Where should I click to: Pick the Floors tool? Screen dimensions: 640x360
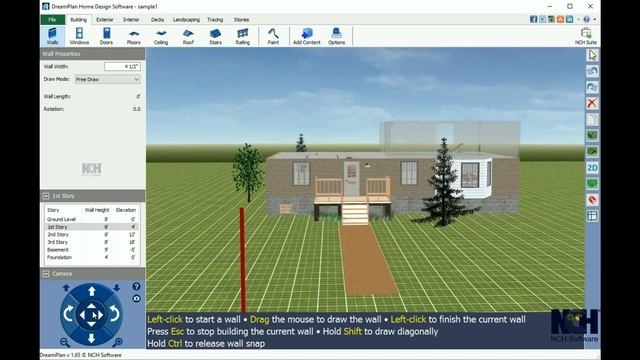tap(133, 36)
